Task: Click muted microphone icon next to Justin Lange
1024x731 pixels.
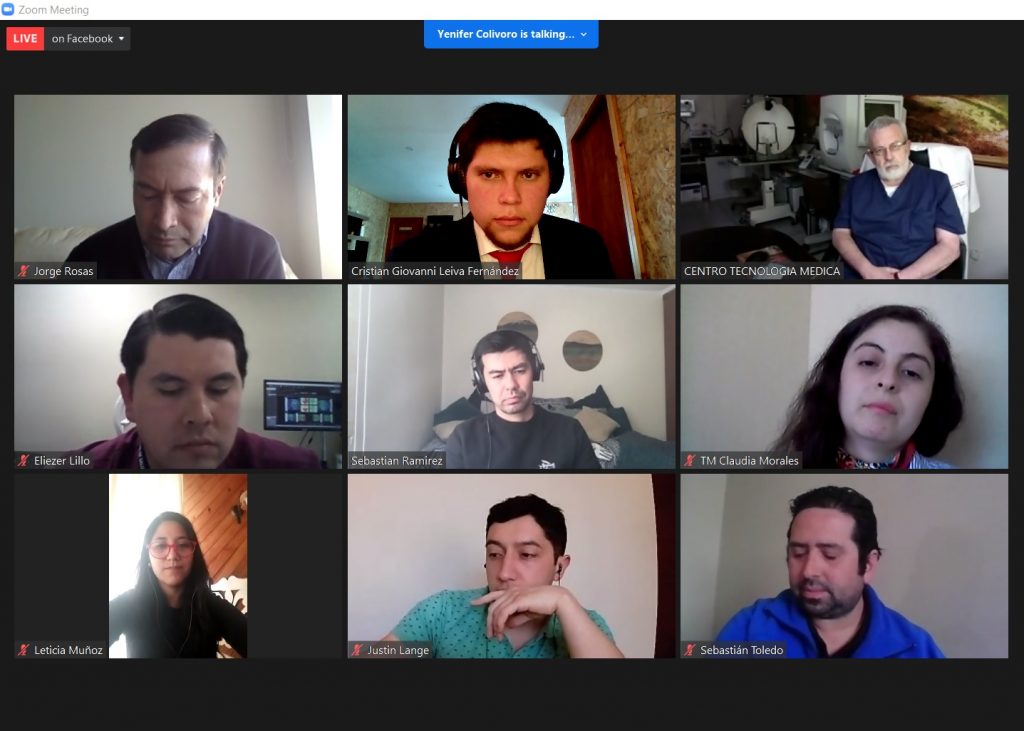Action: coord(357,649)
